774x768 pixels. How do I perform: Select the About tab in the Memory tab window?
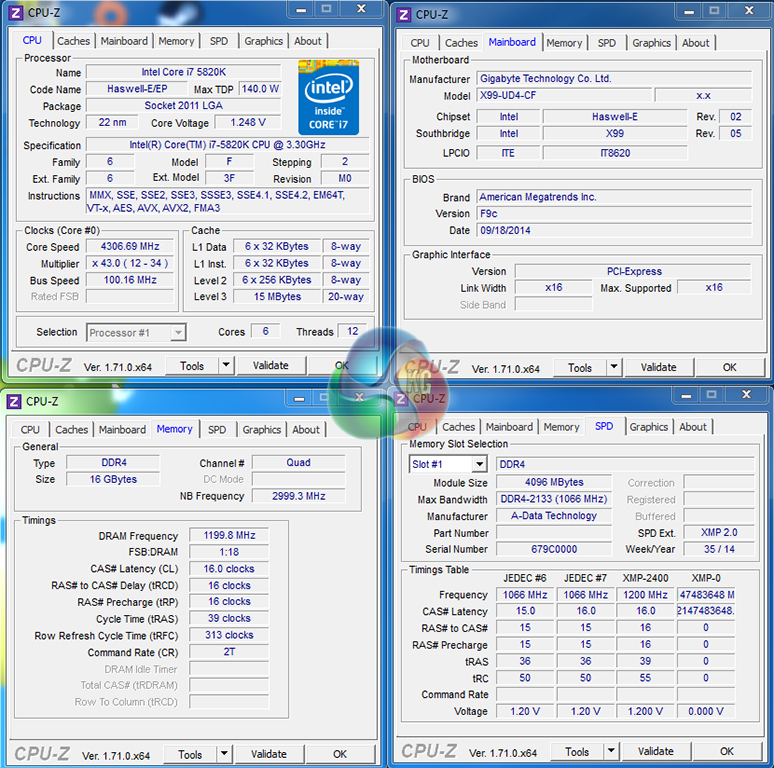(306, 430)
